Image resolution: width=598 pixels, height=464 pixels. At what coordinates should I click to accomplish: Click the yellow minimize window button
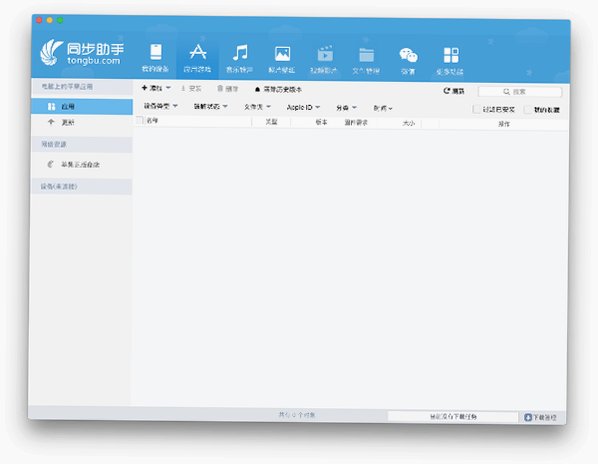[x=50, y=20]
